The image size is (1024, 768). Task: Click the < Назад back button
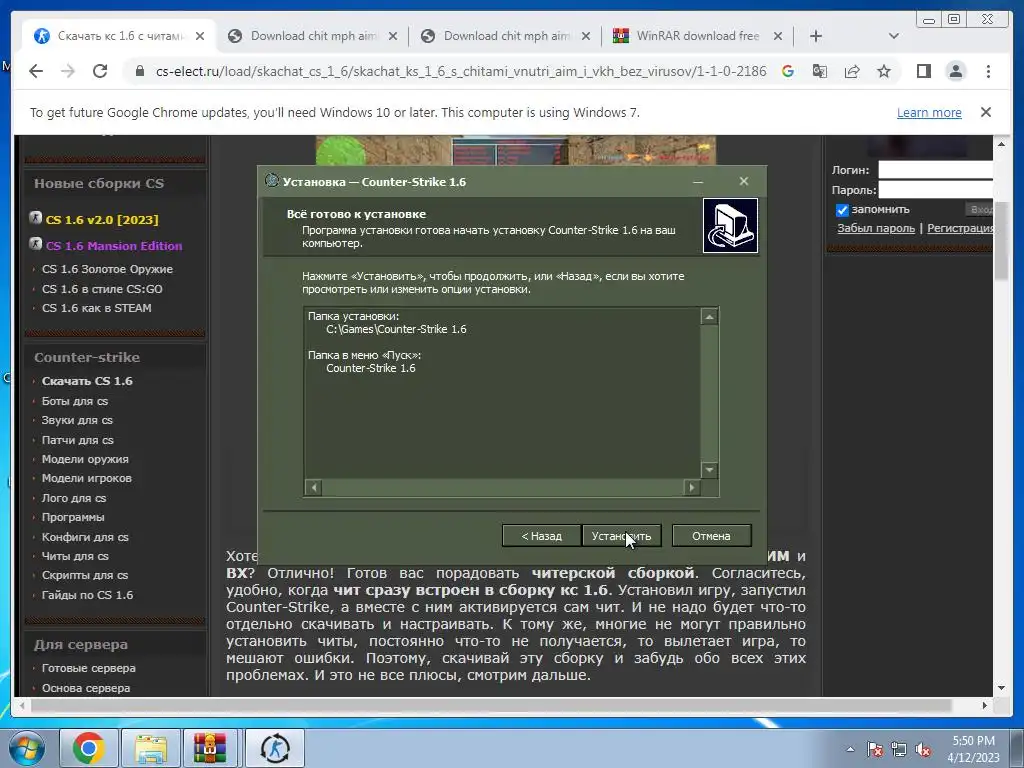(x=541, y=536)
